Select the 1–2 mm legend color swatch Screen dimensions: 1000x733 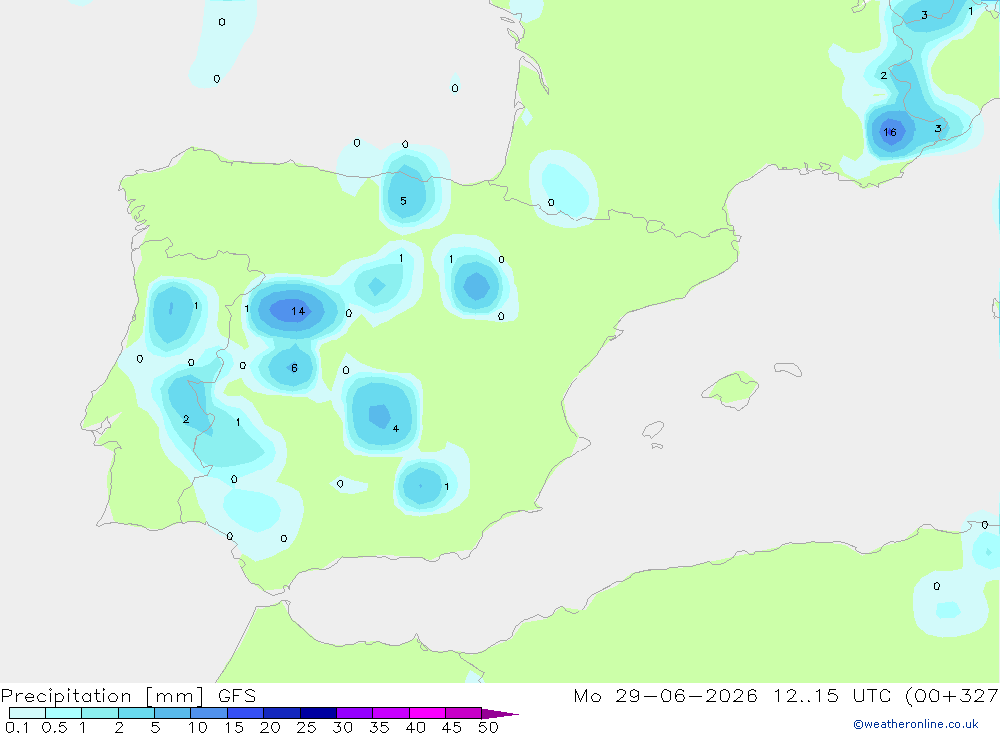click(100, 713)
